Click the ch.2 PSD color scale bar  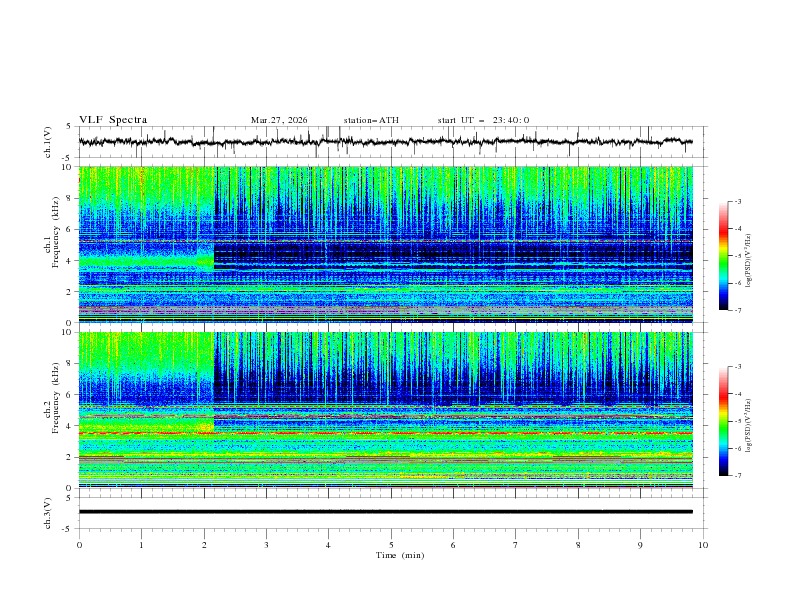723,421
